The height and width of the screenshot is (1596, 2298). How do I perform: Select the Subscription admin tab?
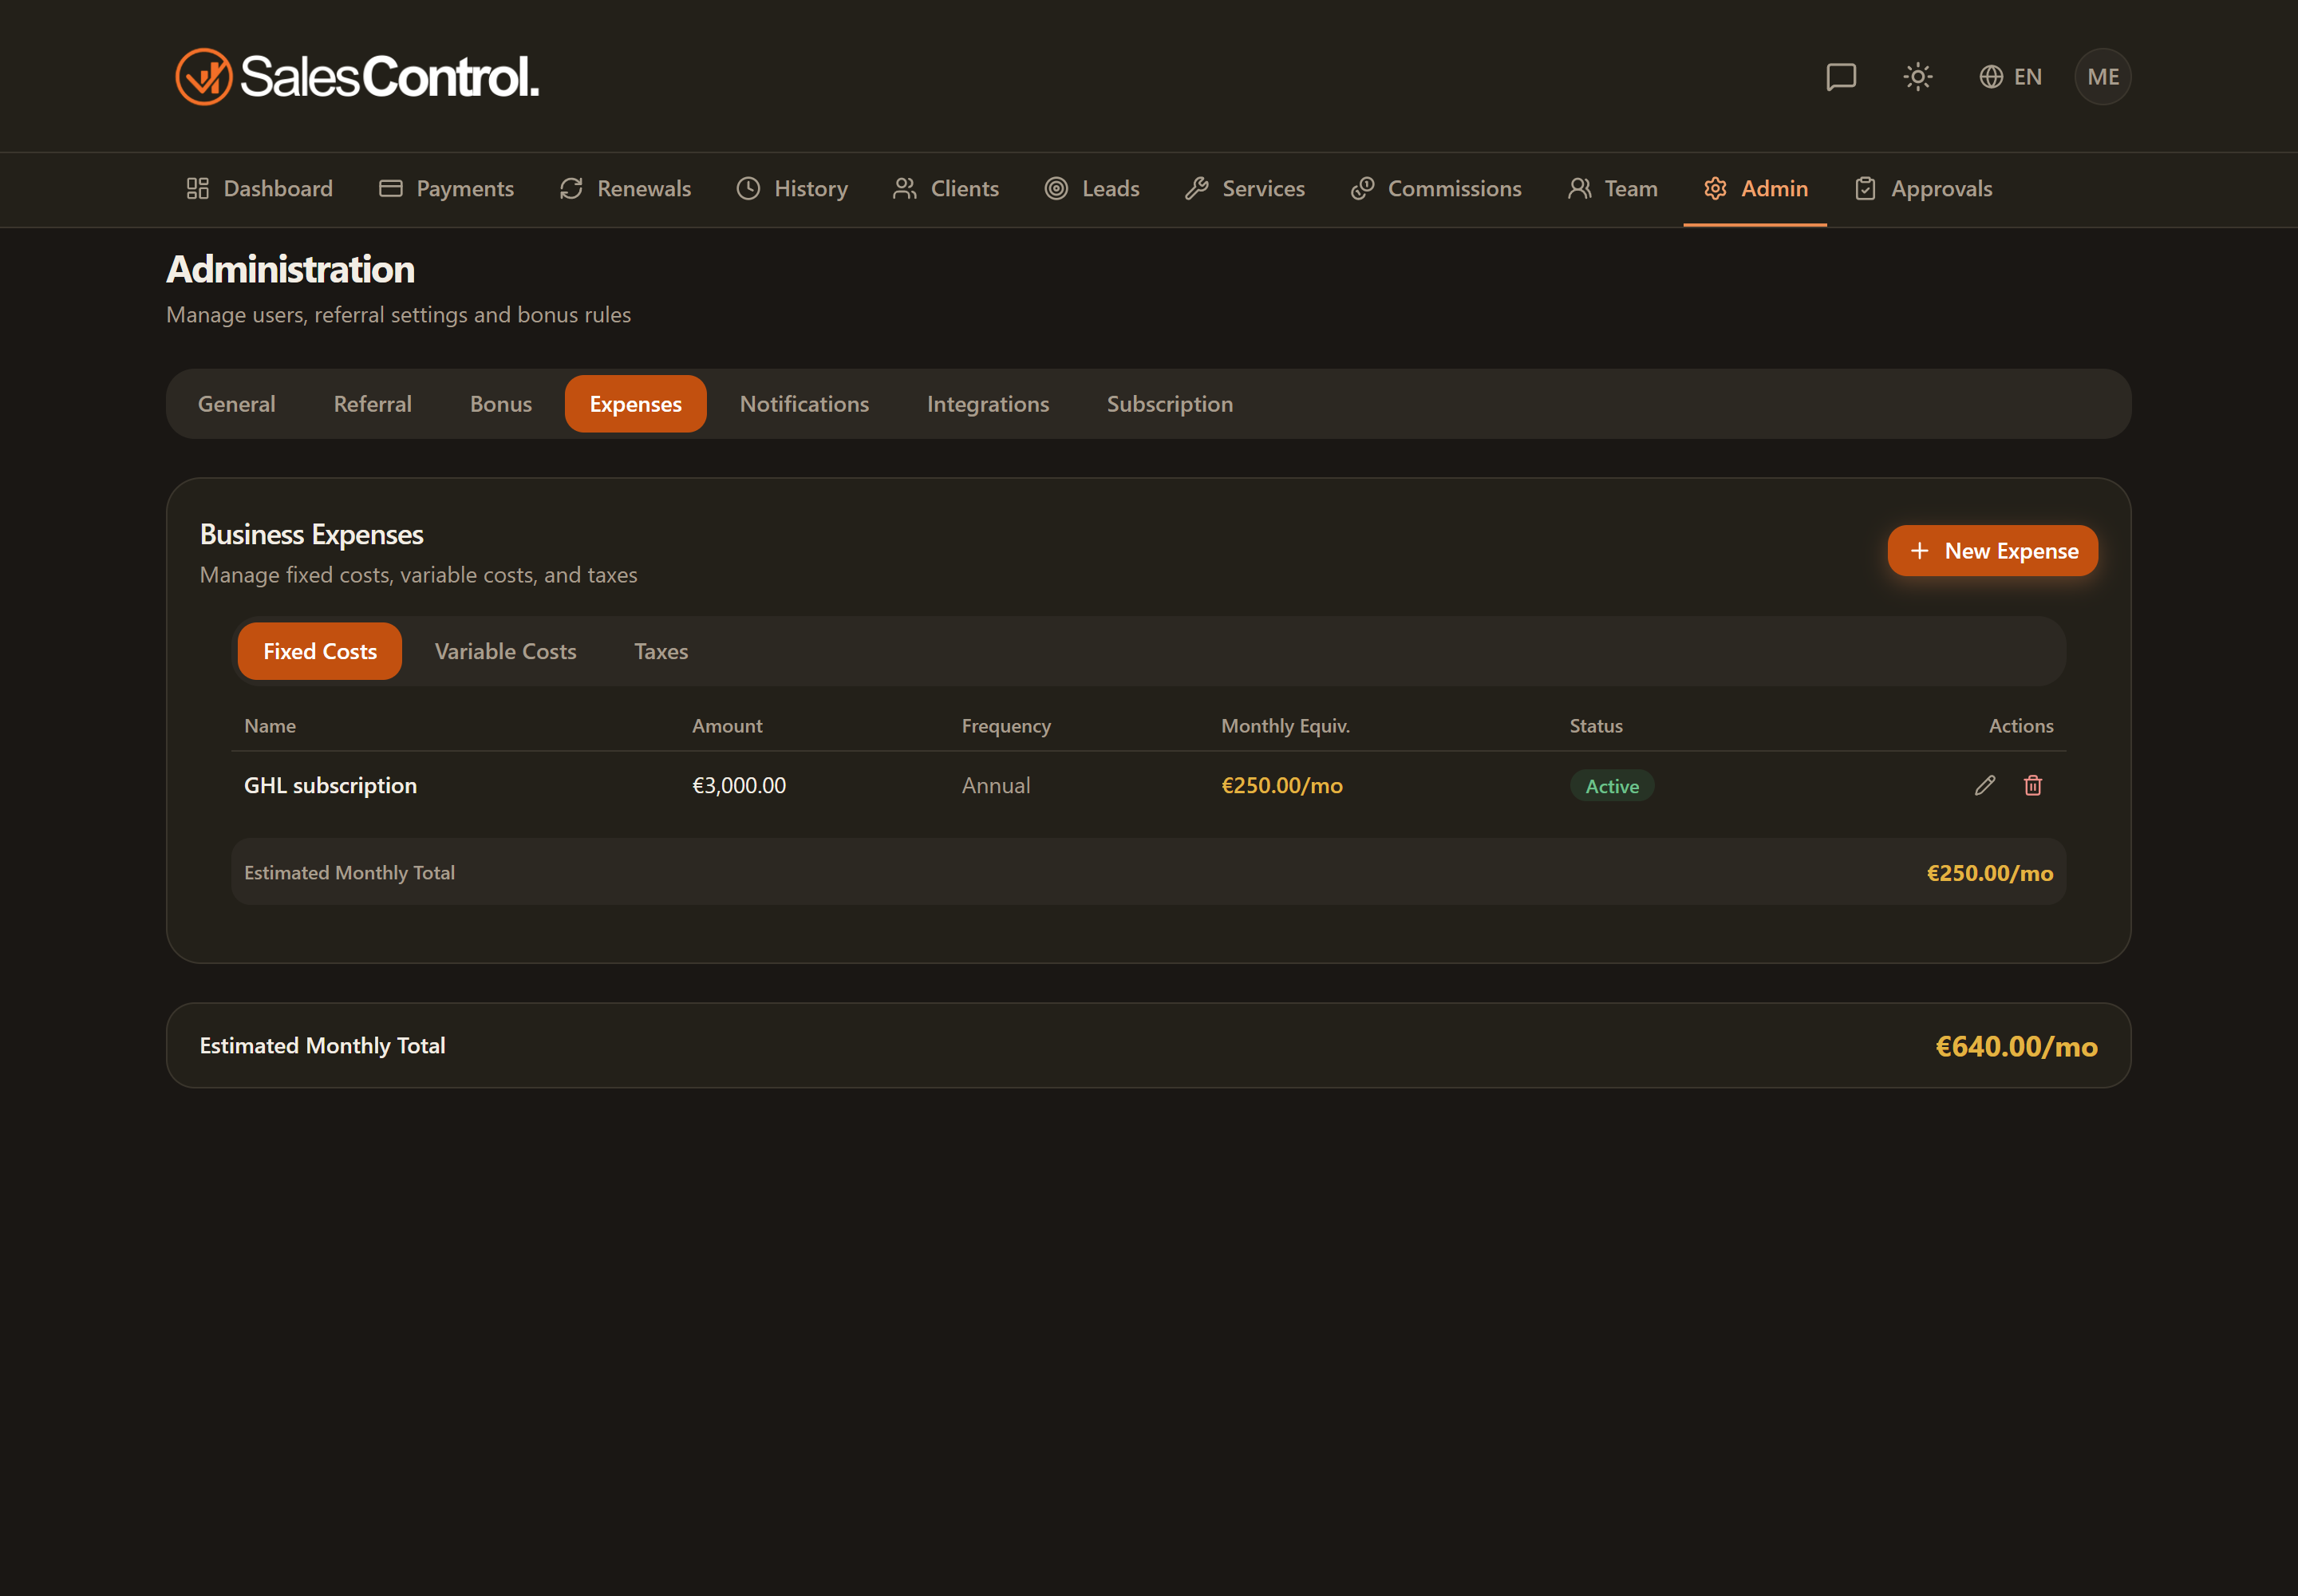1169,404
